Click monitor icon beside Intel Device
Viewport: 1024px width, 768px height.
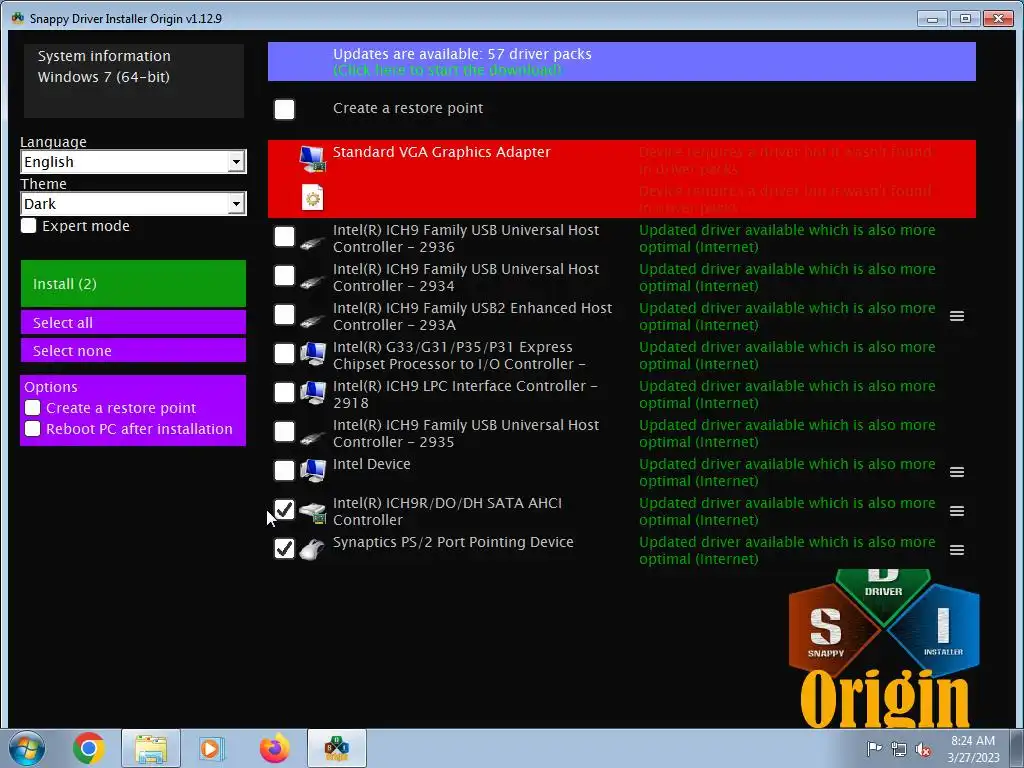point(313,471)
